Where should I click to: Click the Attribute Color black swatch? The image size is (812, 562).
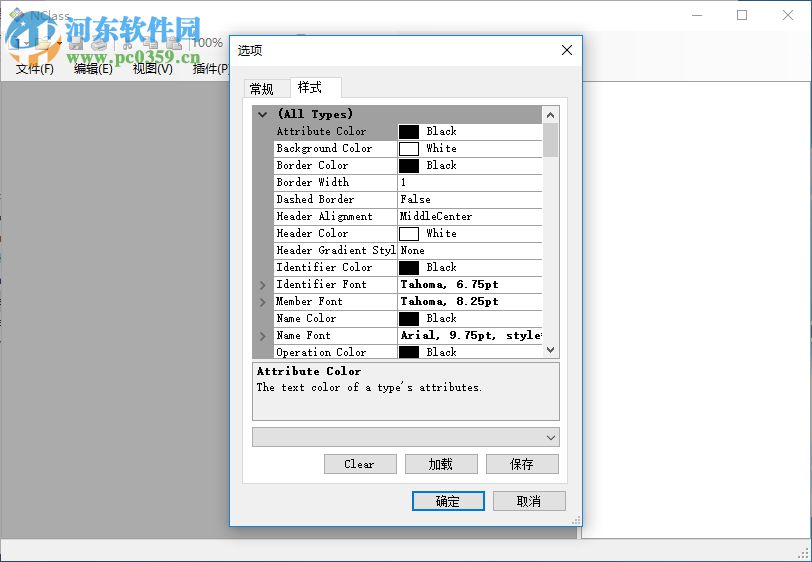(x=409, y=132)
